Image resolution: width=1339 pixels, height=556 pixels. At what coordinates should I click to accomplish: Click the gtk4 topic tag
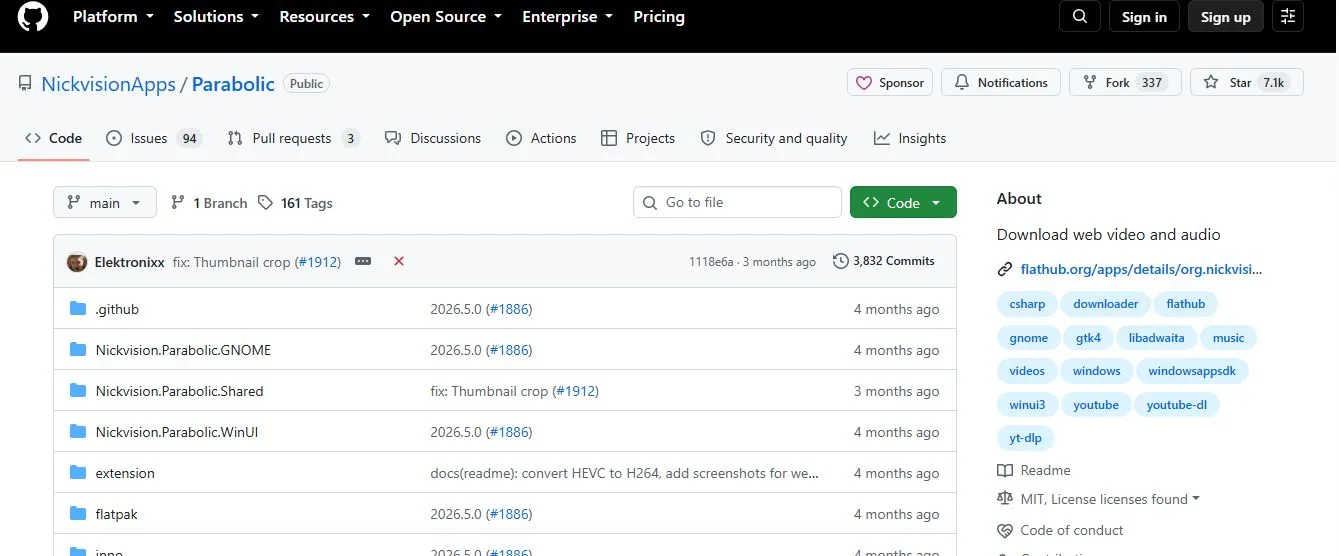1088,338
